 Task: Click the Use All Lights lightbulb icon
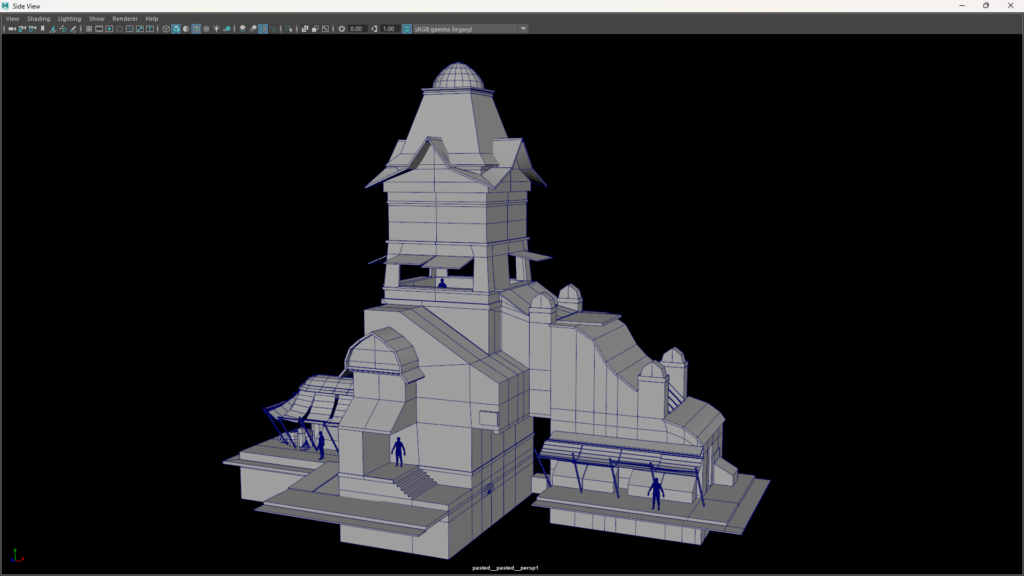coord(218,29)
